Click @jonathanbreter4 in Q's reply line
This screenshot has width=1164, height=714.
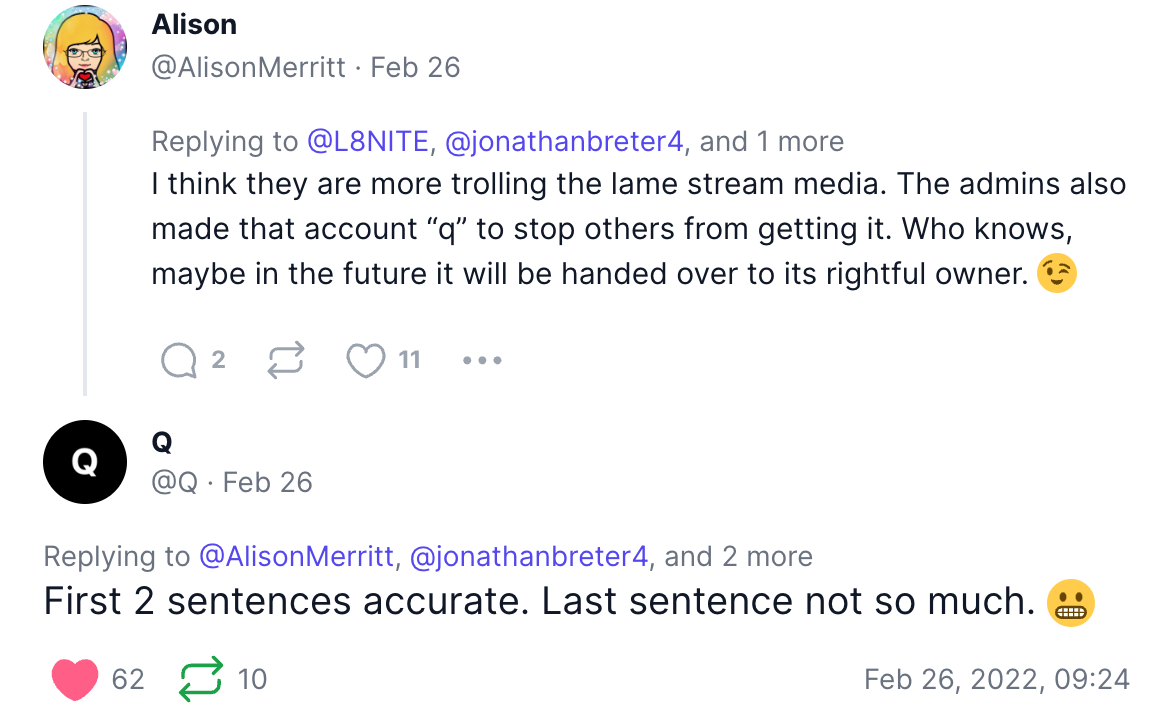click(x=529, y=556)
